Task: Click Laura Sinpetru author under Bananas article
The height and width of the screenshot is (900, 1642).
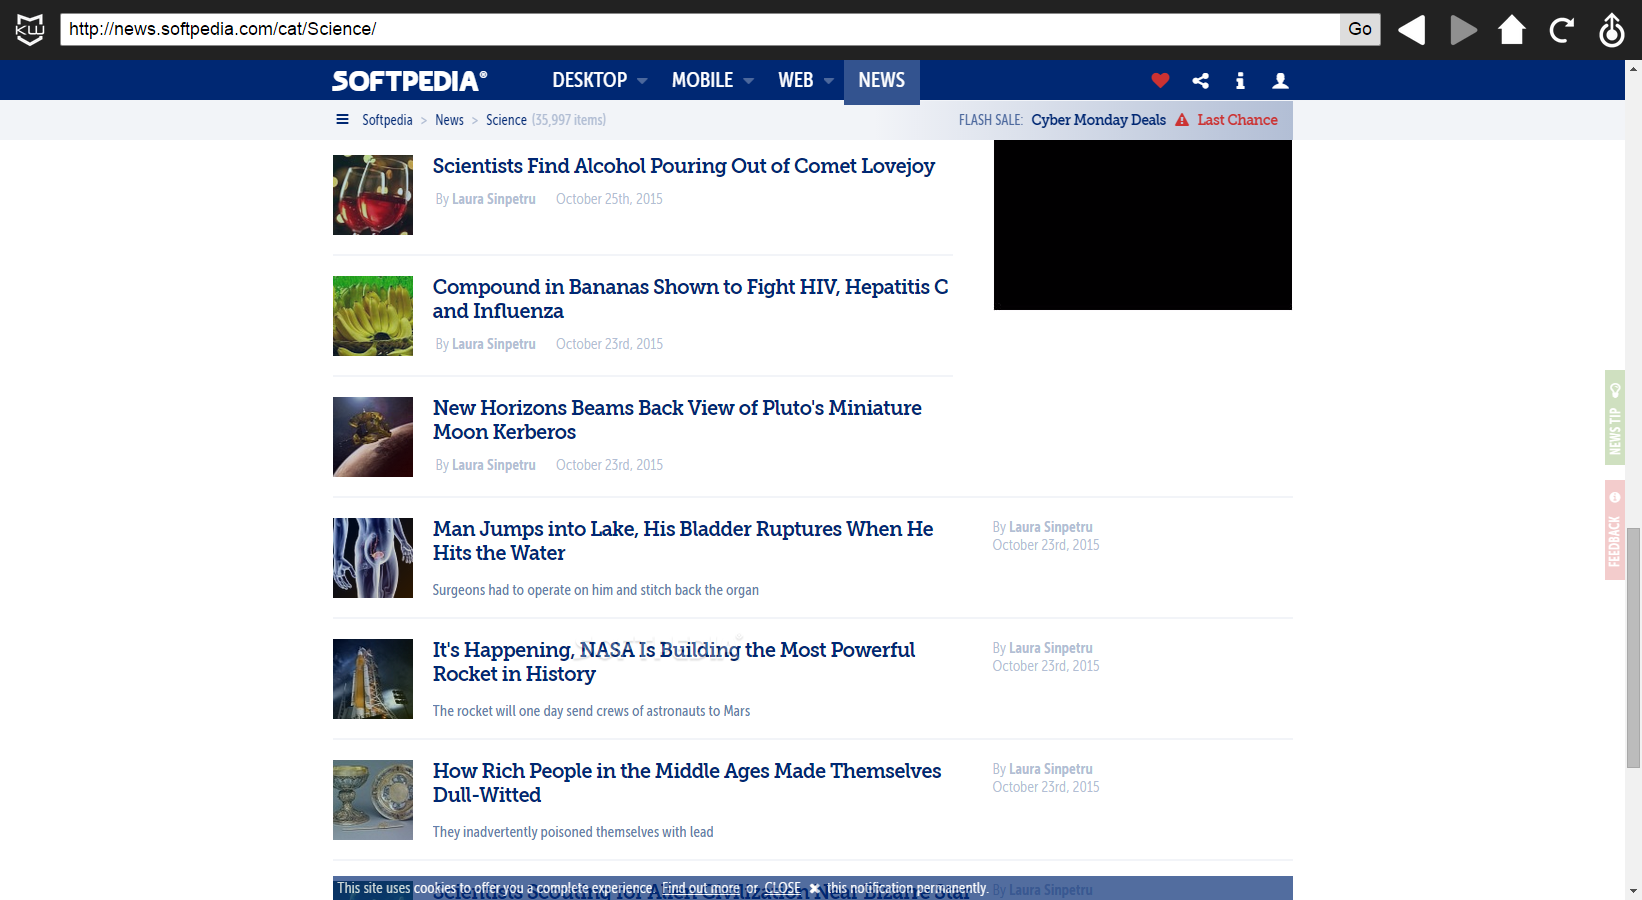Action: coord(494,344)
